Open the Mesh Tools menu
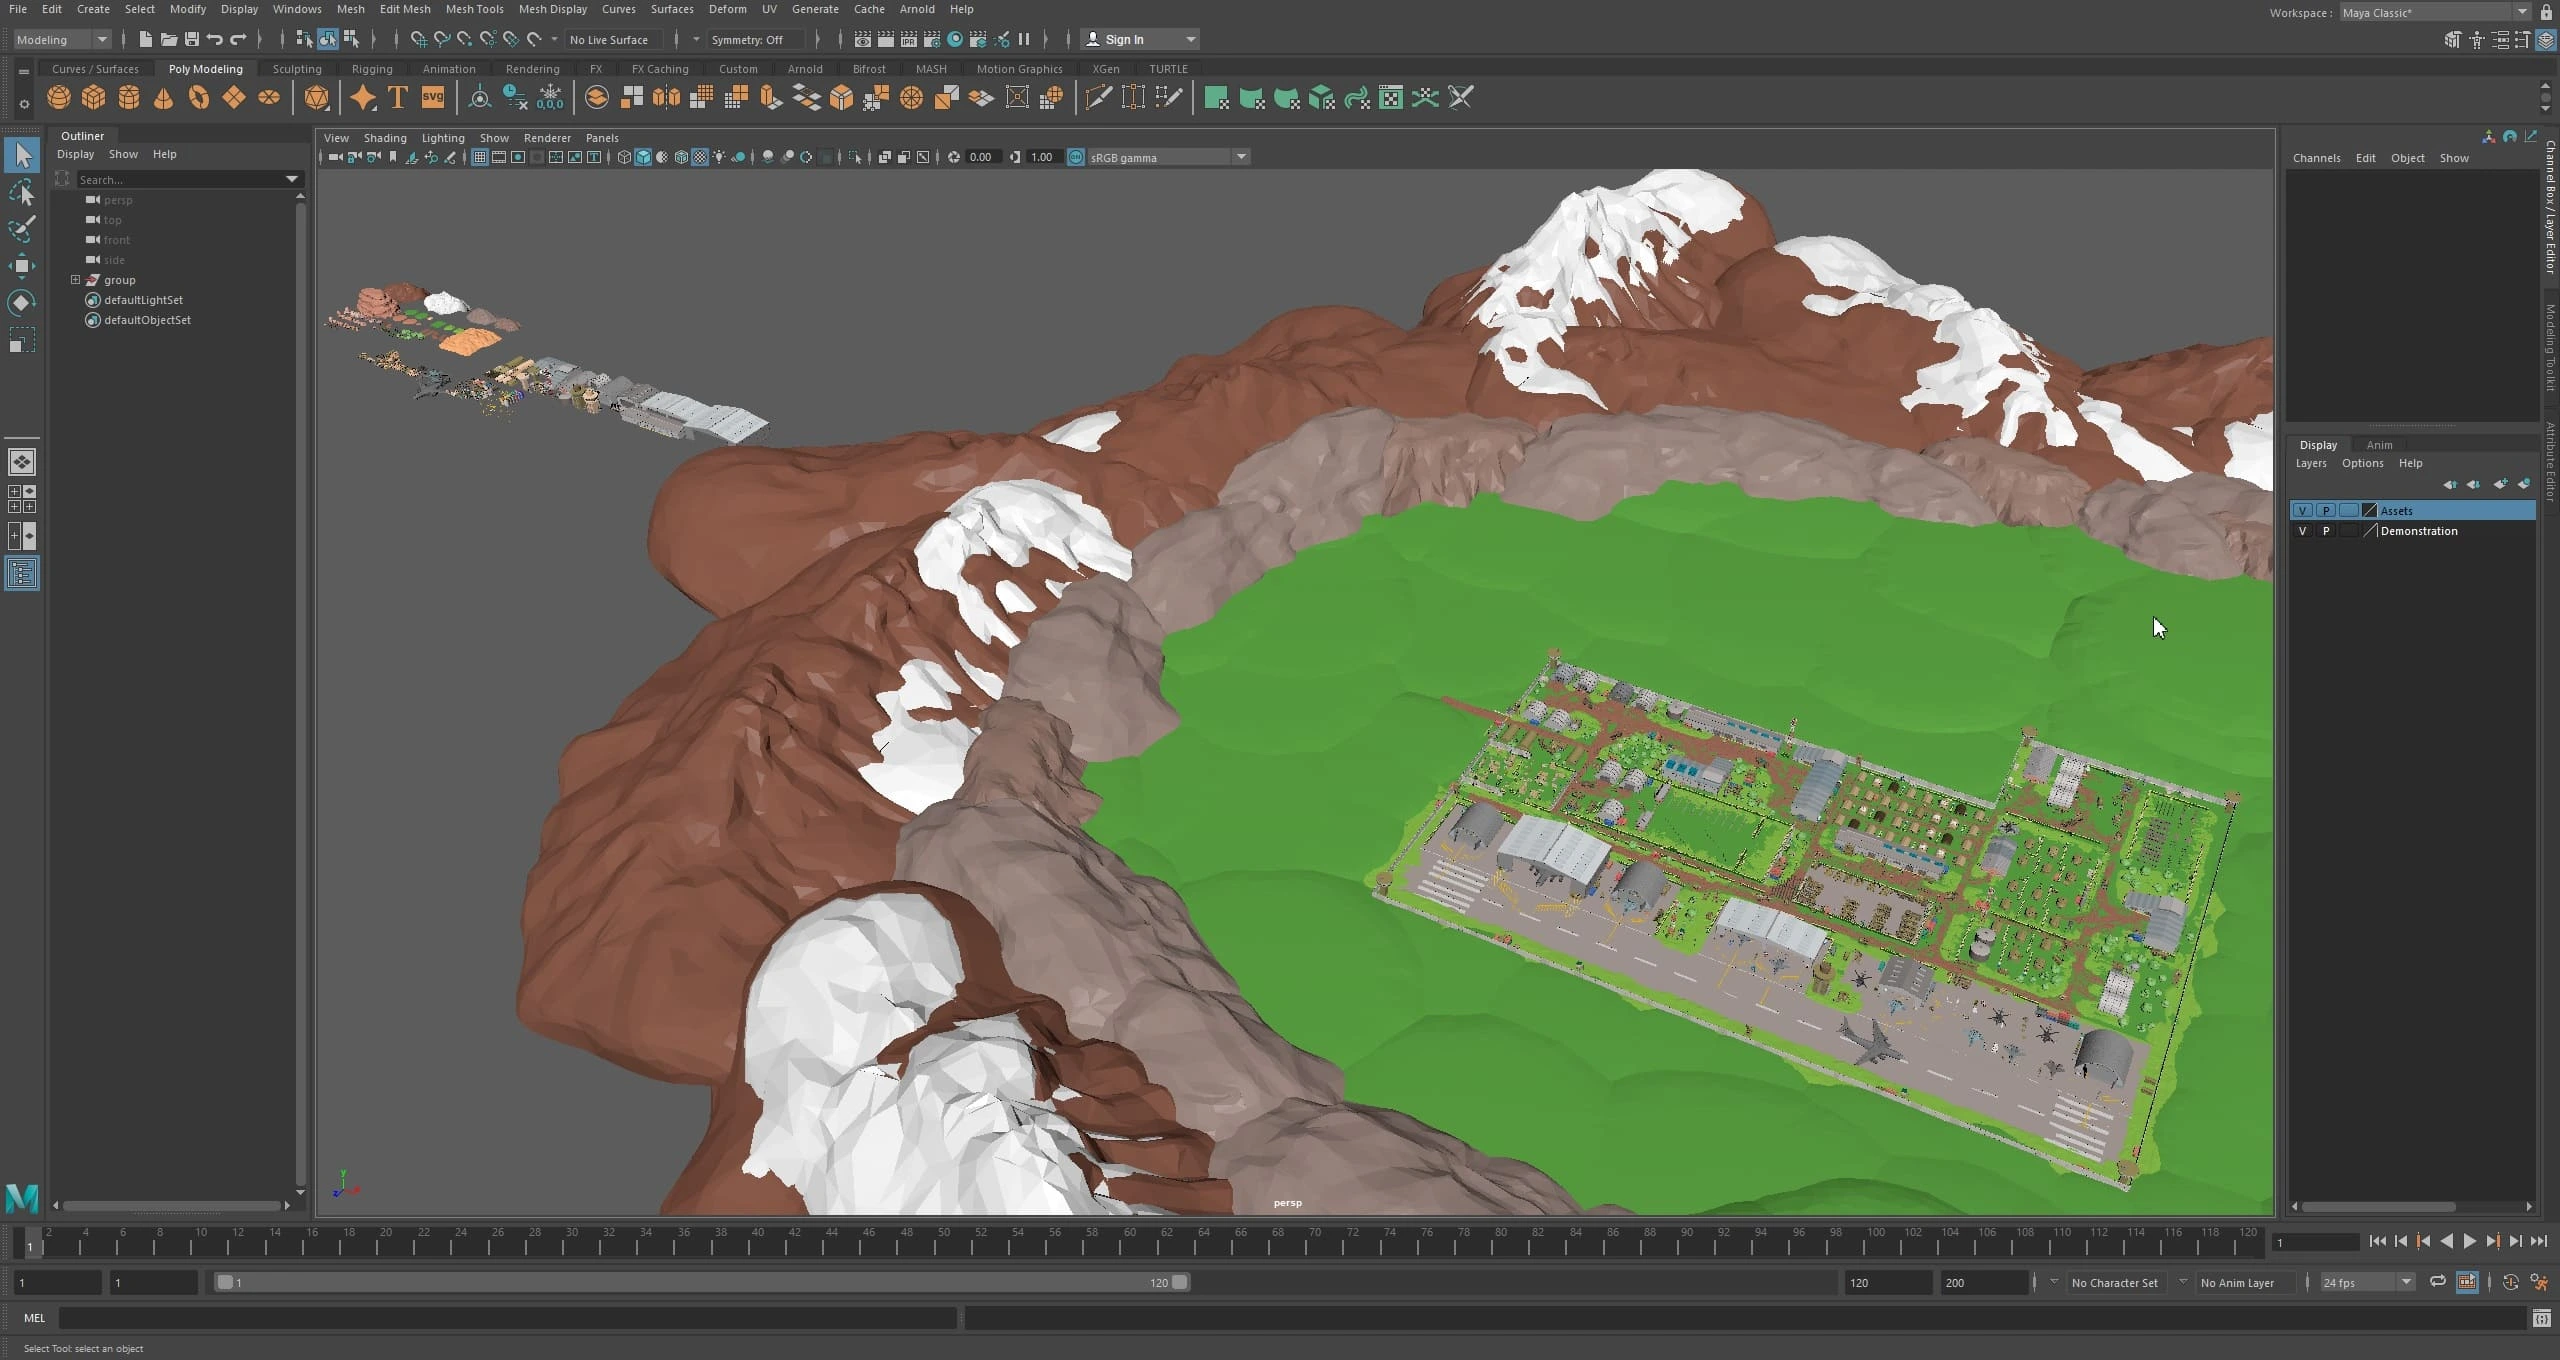The width and height of the screenshot is (2560, 1360). [474, 9]
